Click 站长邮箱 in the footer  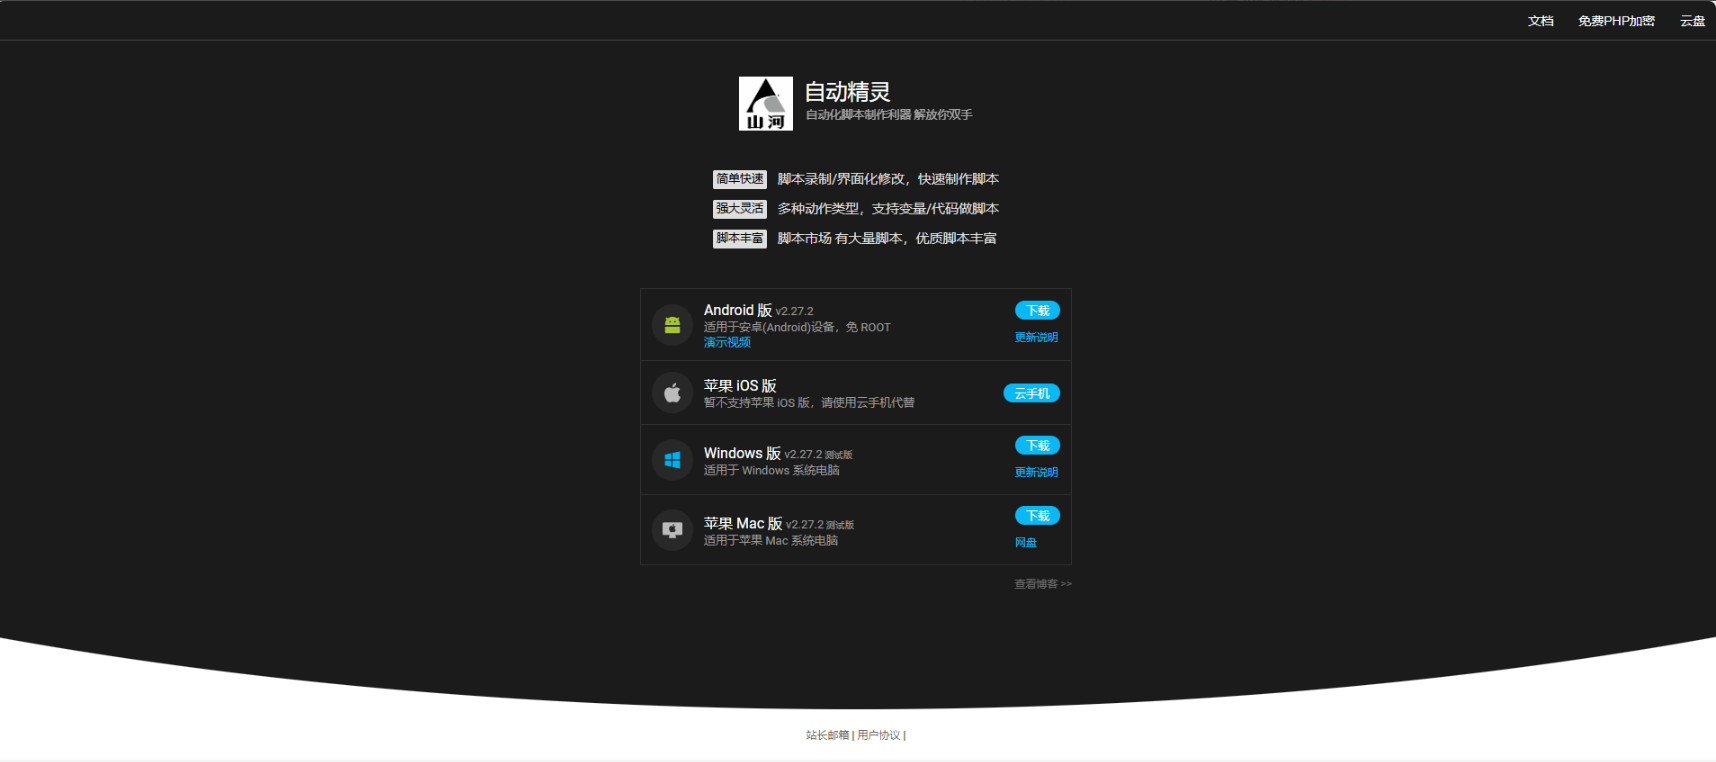point(827,735)
